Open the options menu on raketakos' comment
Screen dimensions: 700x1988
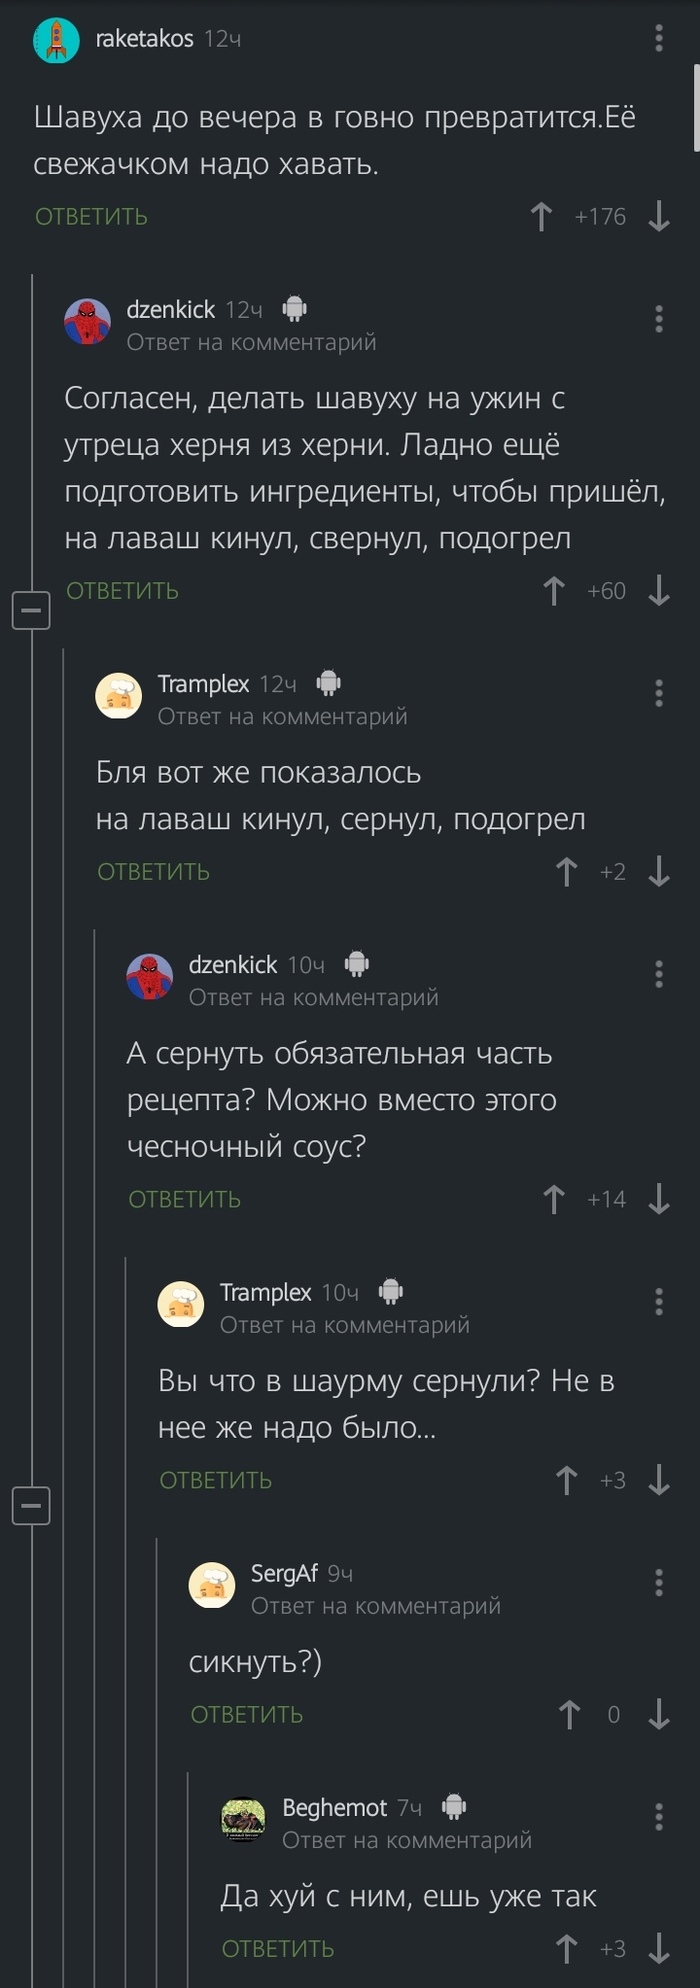coord(657,39)
